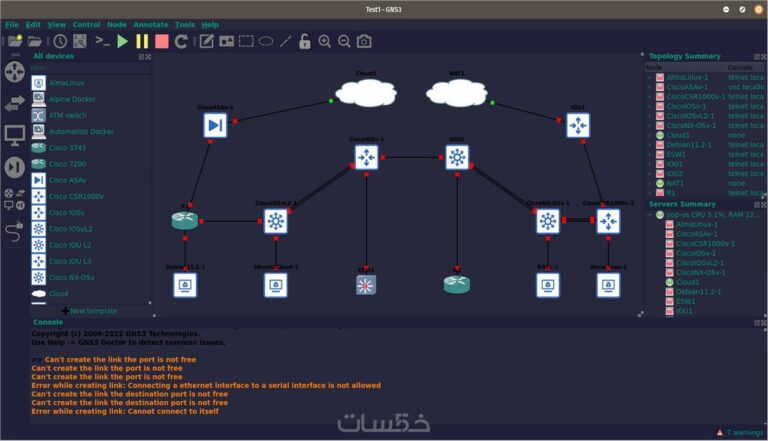
Task: Create a new blank project from toolbar
Action: pyautogui.click(x=15, y=41)
